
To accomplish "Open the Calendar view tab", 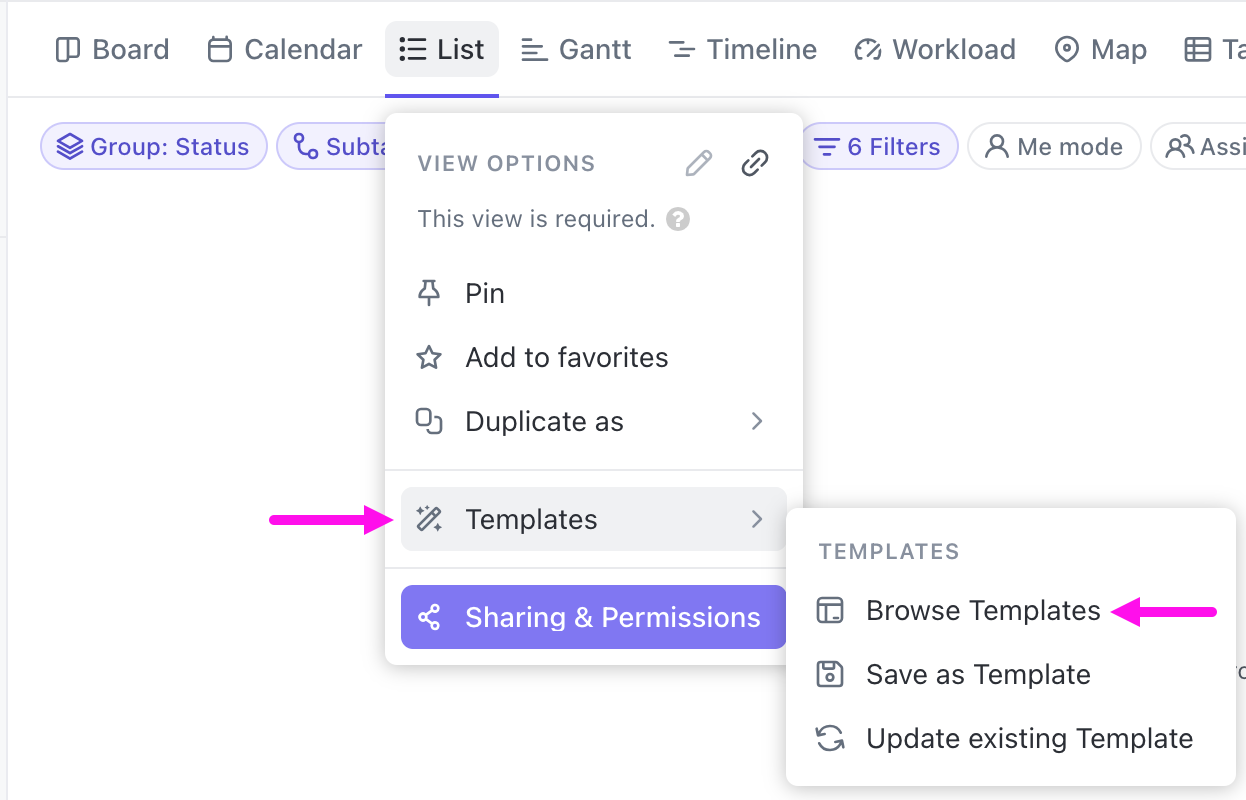I will point(284,49).
